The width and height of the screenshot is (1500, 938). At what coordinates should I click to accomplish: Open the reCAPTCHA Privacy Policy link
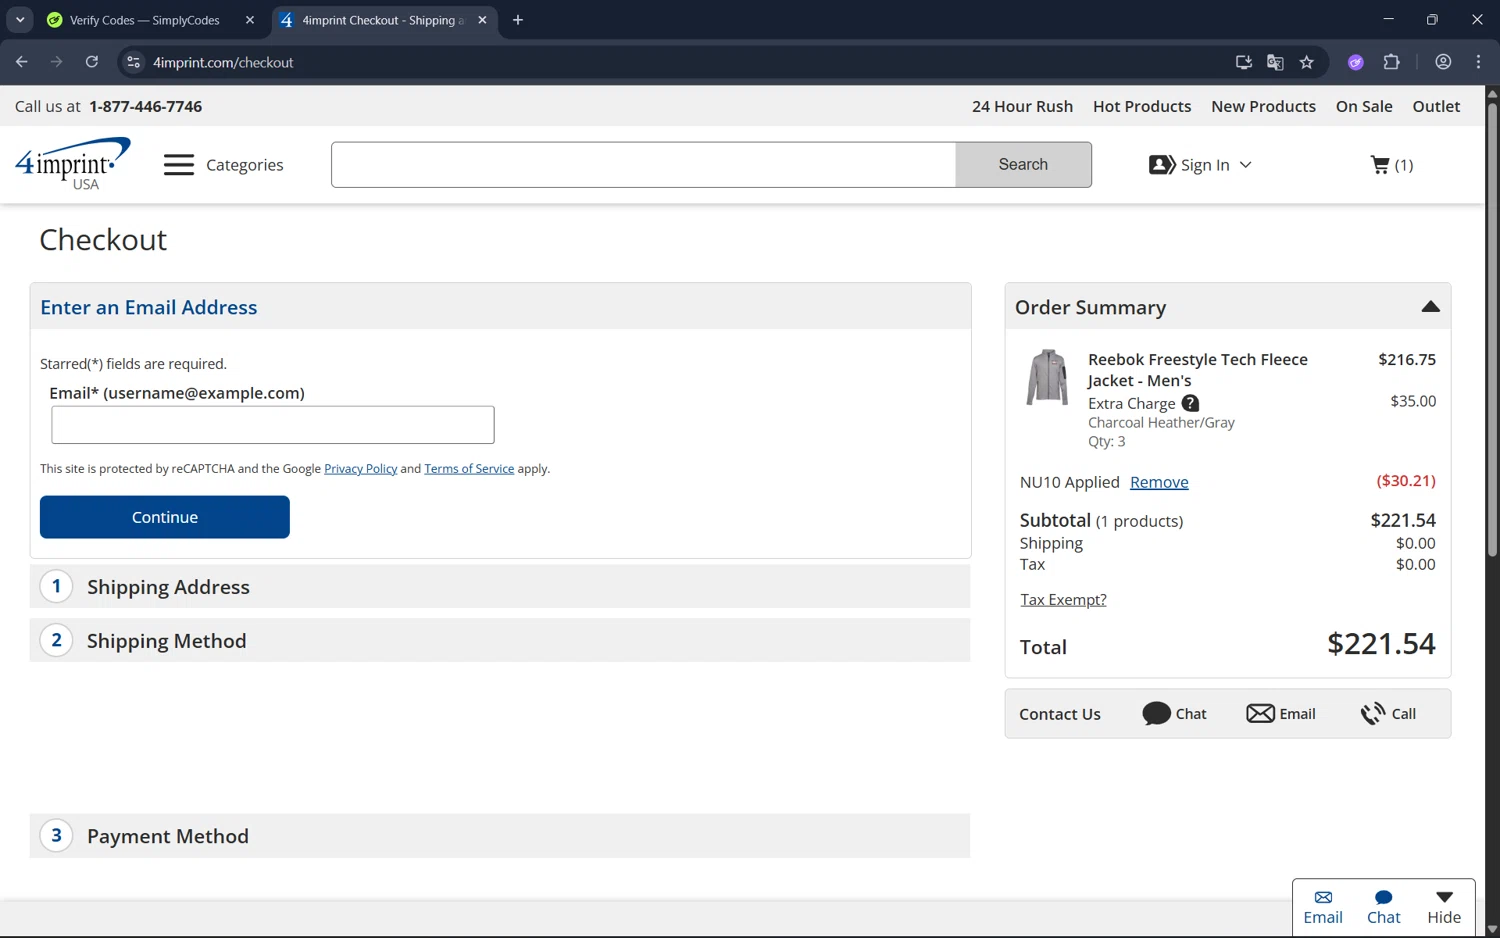[x=360, y=468]
